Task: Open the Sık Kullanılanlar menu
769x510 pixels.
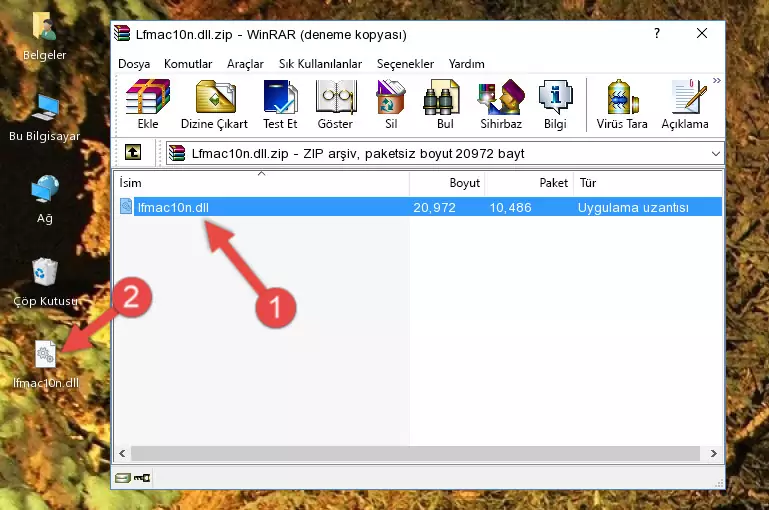Action: (320, 64)
